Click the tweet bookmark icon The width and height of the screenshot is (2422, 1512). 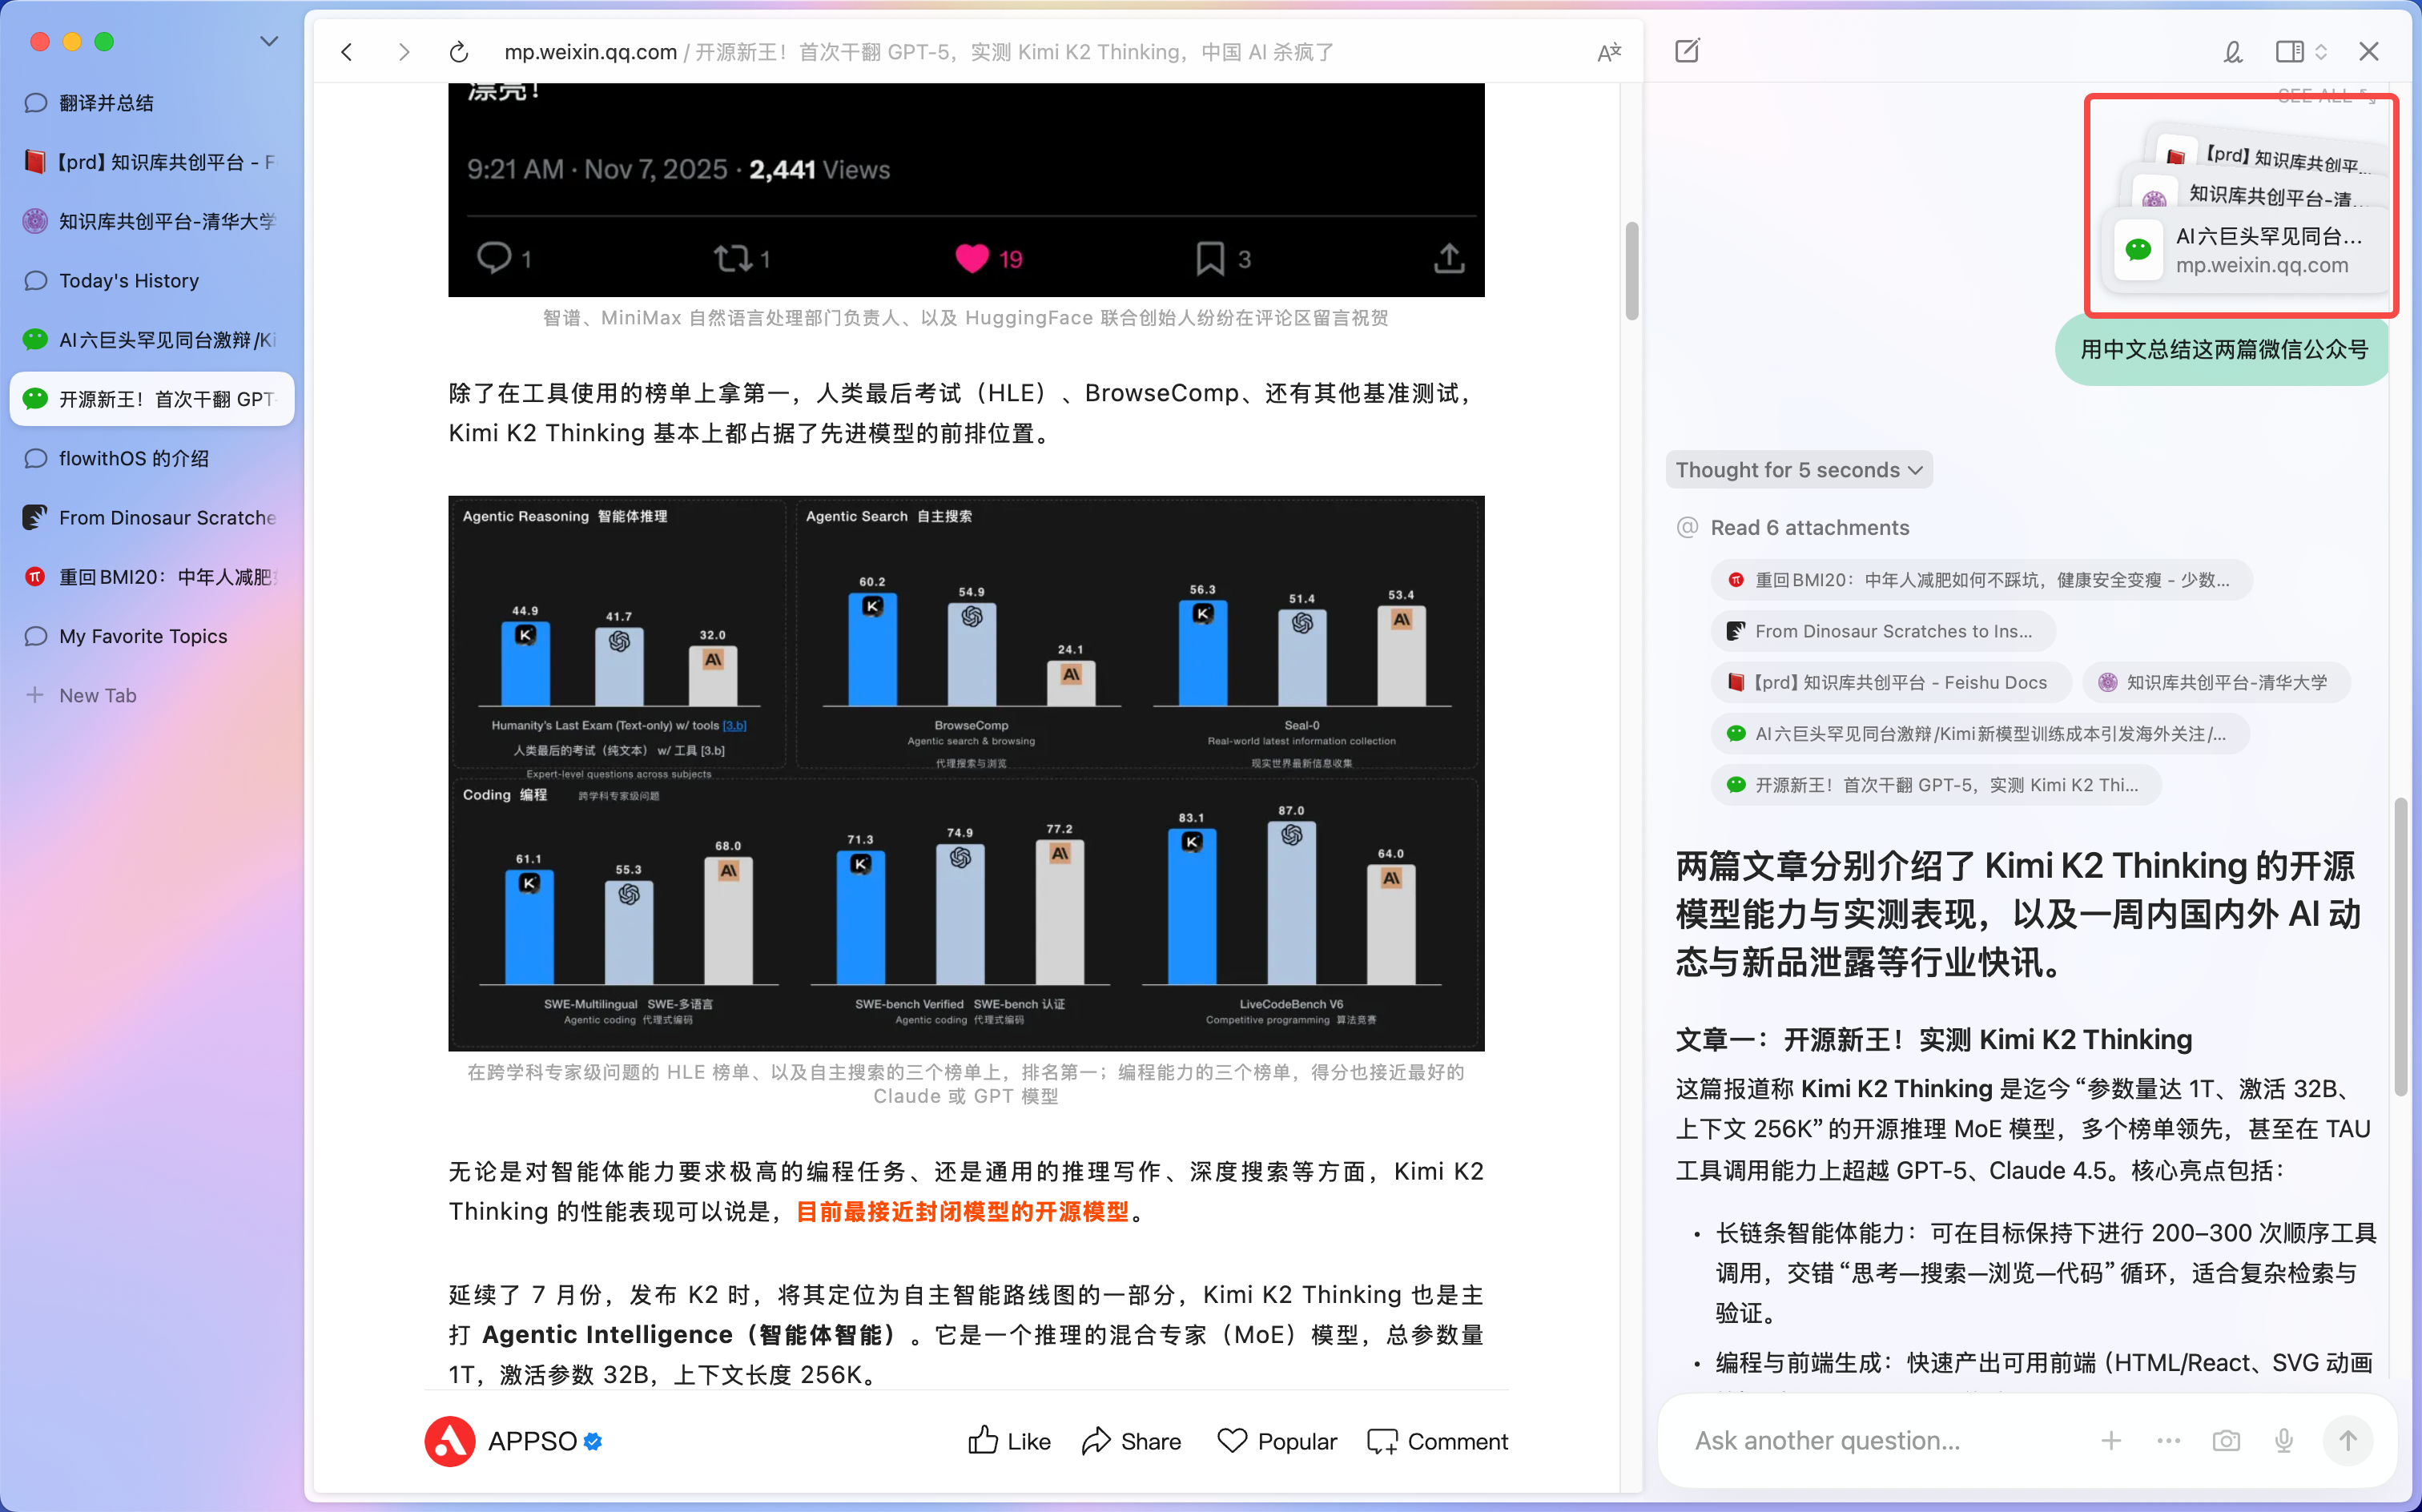[1210, 259]
